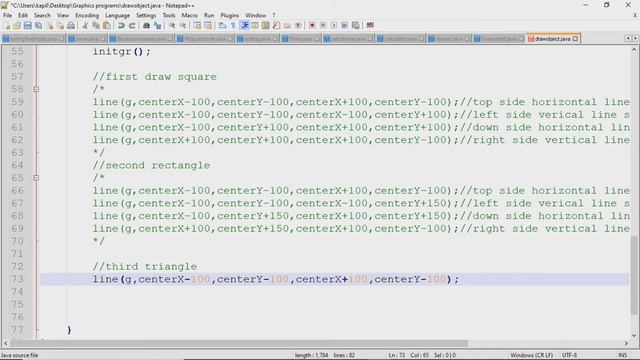The height and width of the screenshot is (360, 640).
Task: Click the horizontal scrollbar thumb
Action: tap(239, 343)
